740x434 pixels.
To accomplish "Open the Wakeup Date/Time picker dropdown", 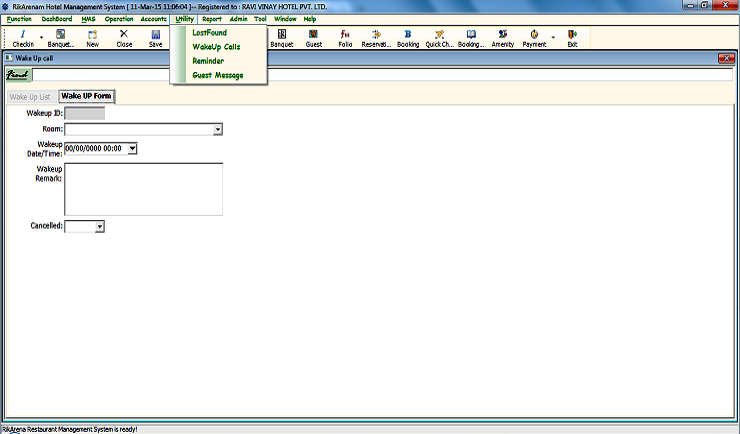I will 131,149.
